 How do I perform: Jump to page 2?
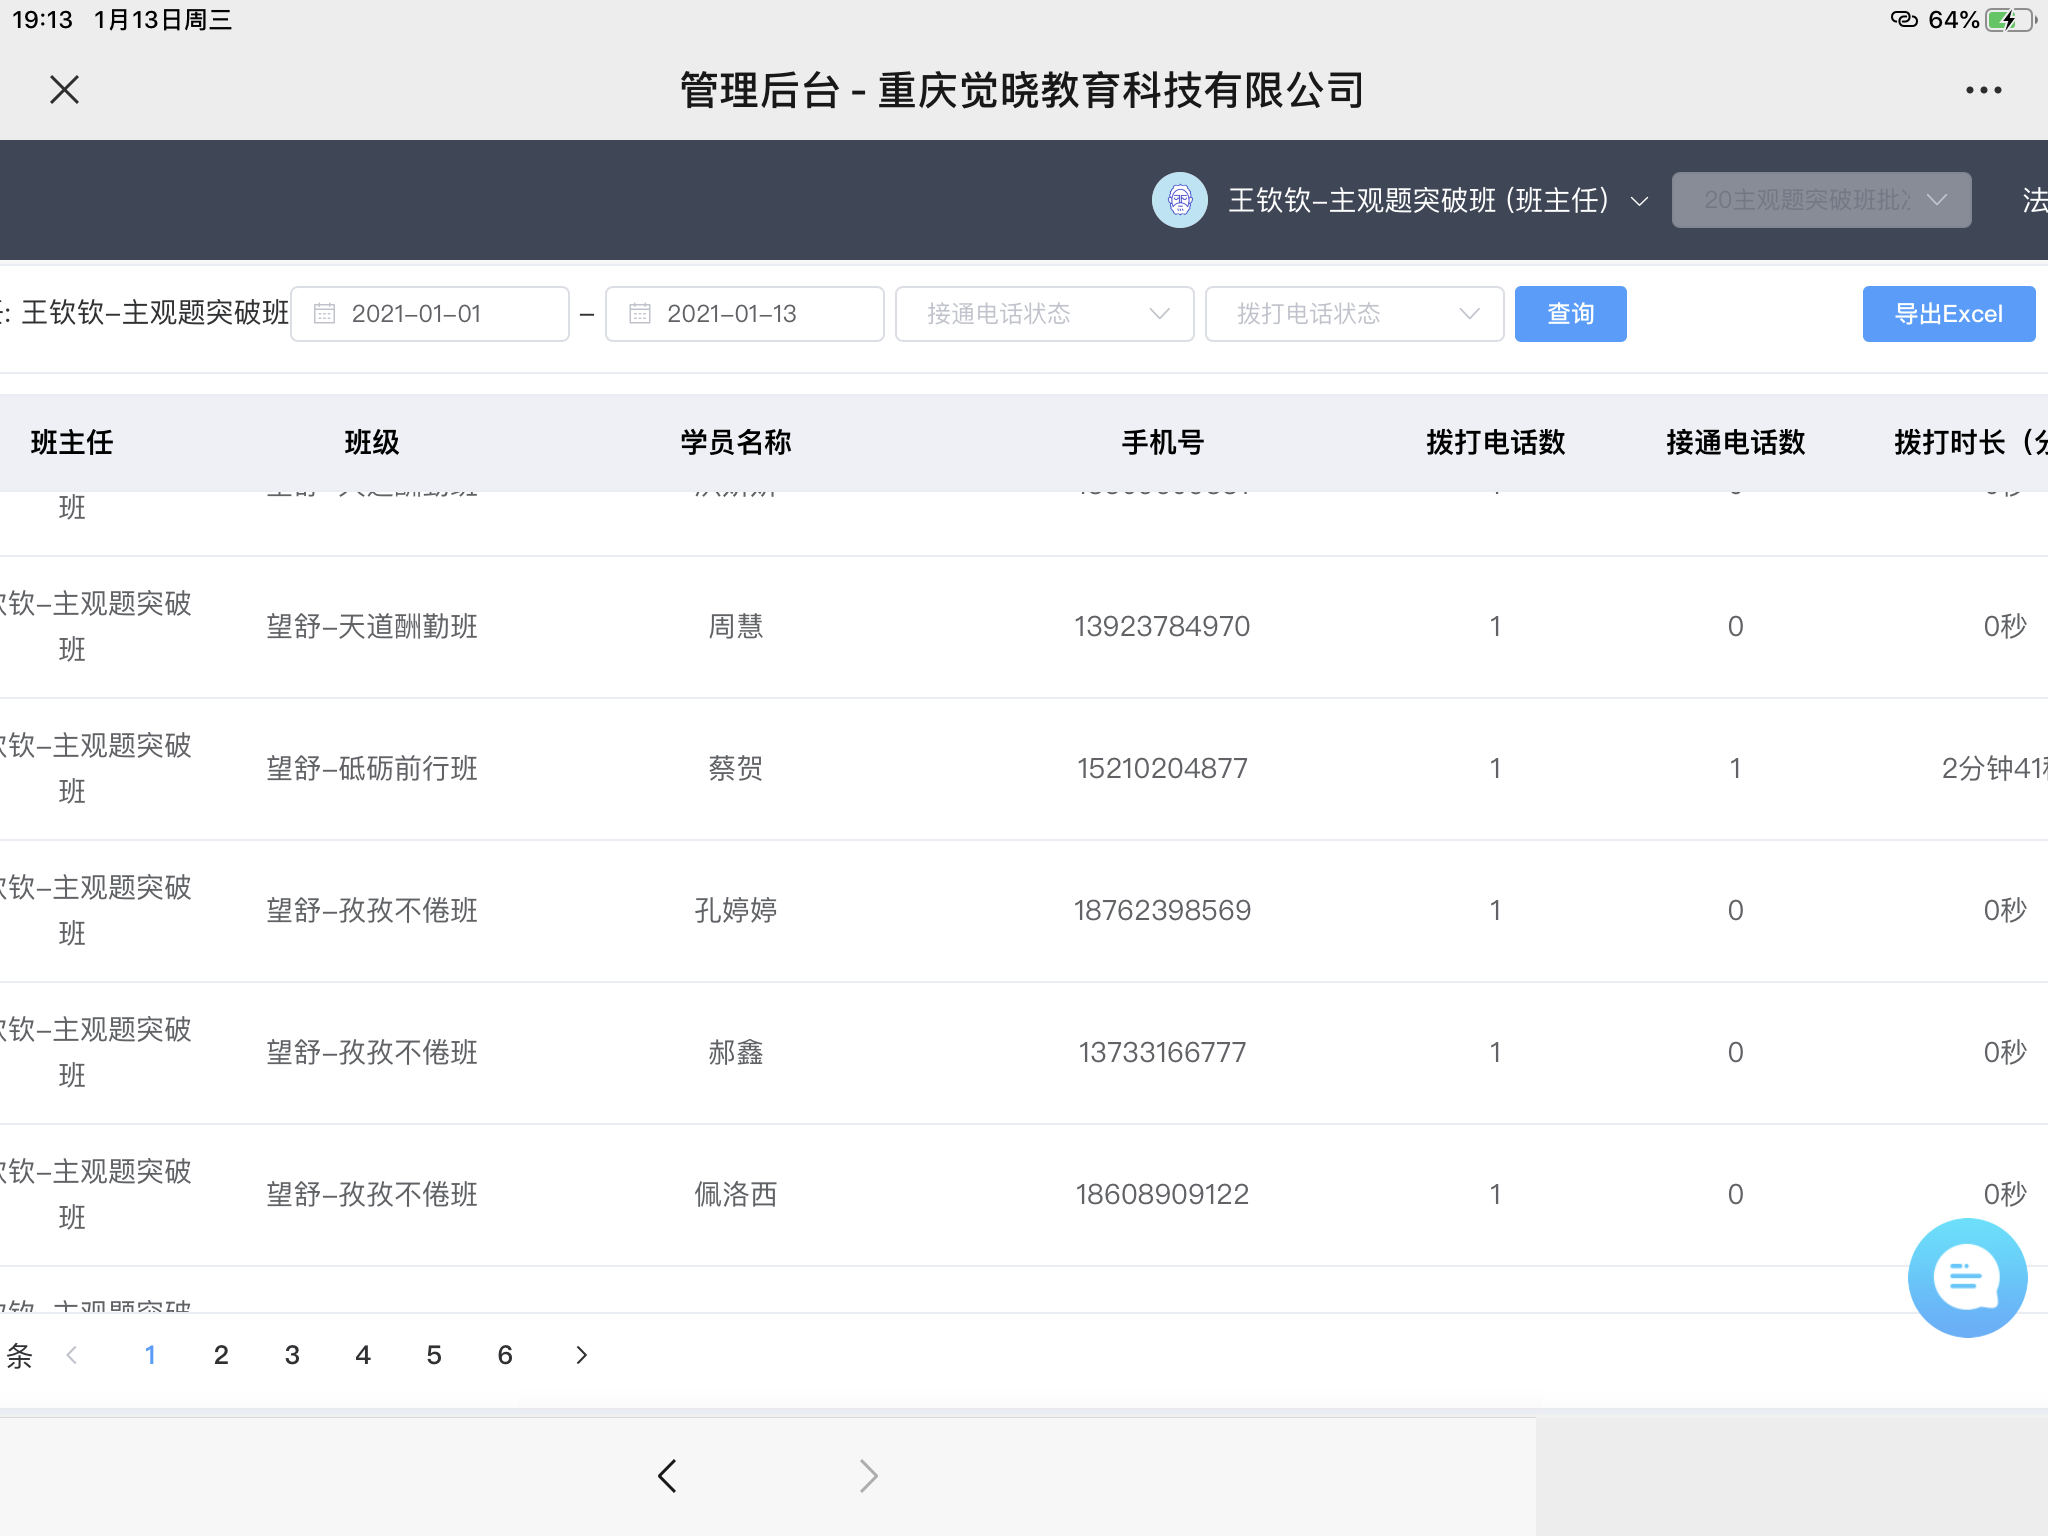(x=221, y=1355)
